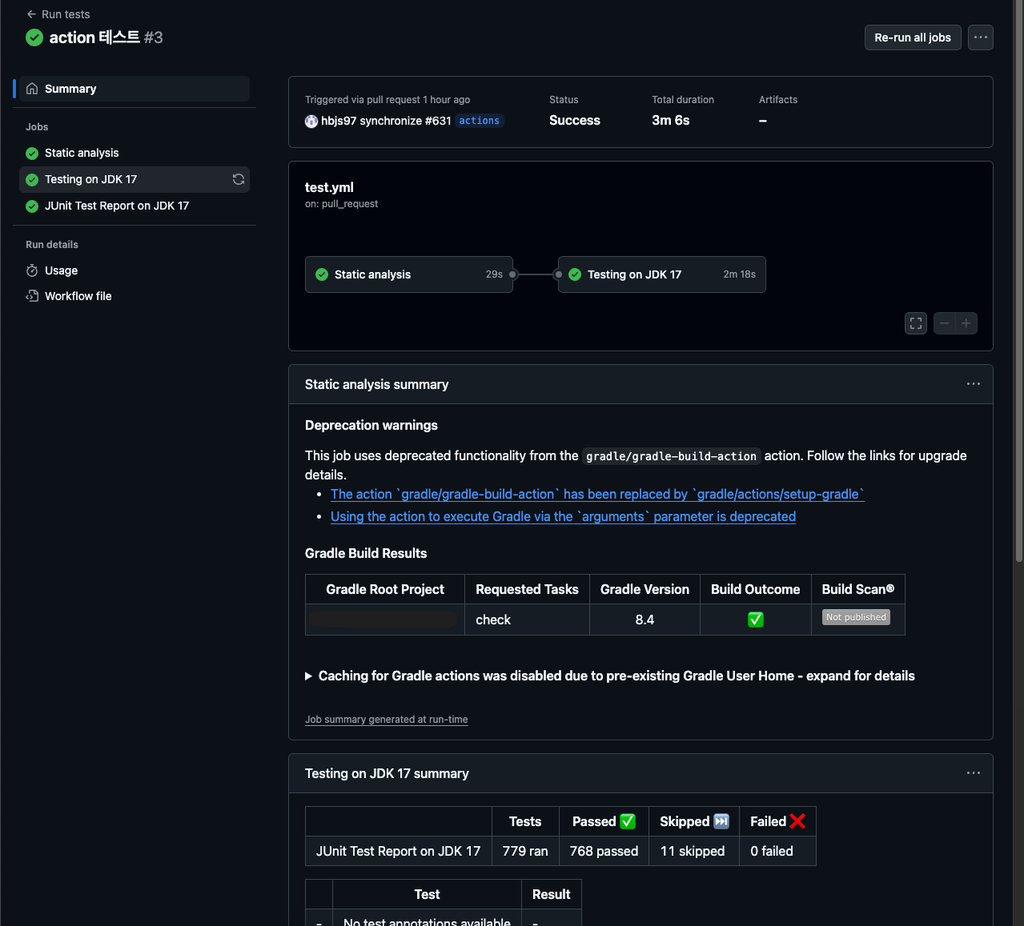The height and width of the screenshot is (926, 1024).
Task: Click the Workflow file icon
Action: click(x=32, y=296)
